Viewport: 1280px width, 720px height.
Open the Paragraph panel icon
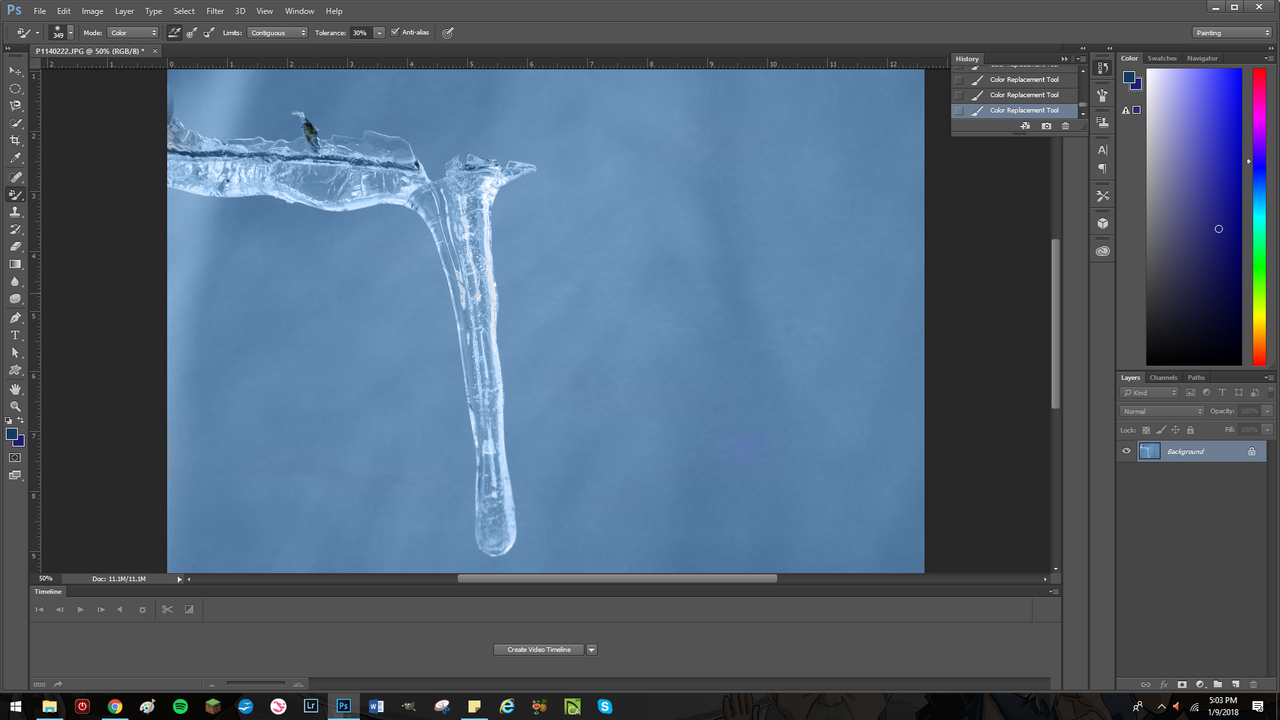1102,169
